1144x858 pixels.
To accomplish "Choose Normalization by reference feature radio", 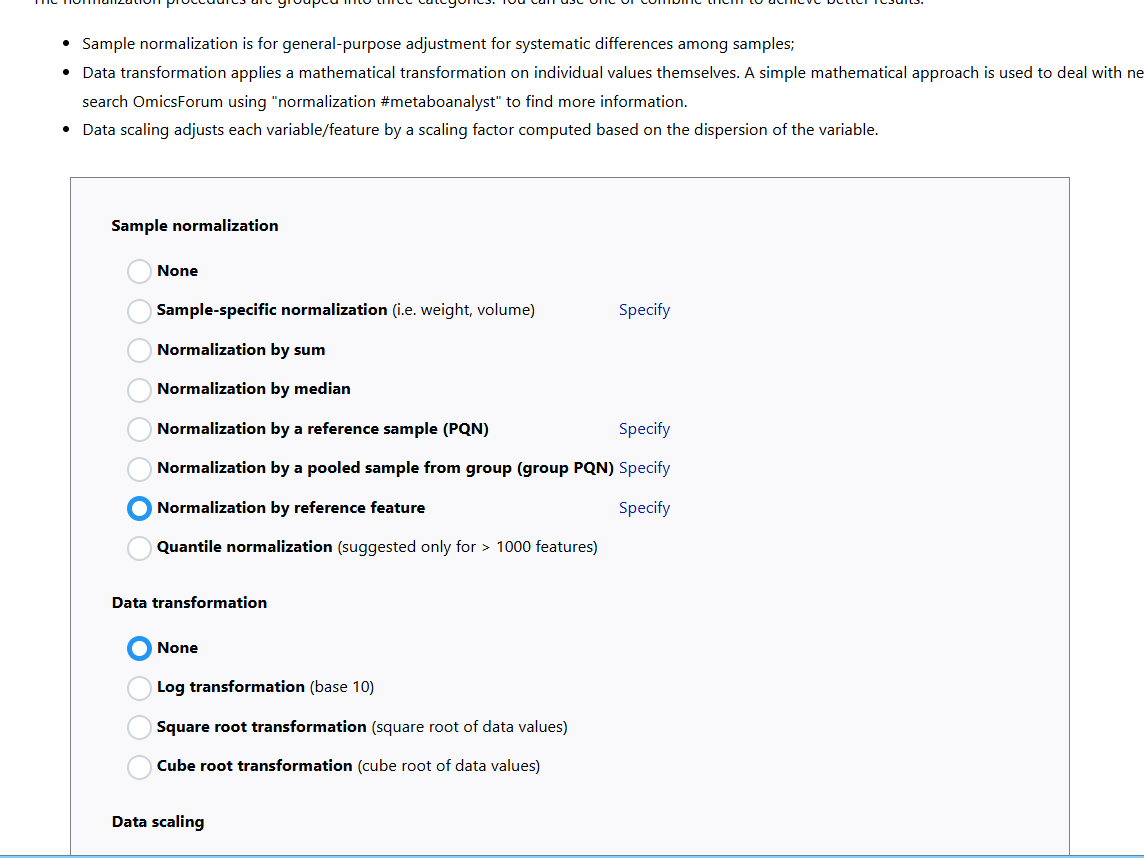I will (139, 508).
